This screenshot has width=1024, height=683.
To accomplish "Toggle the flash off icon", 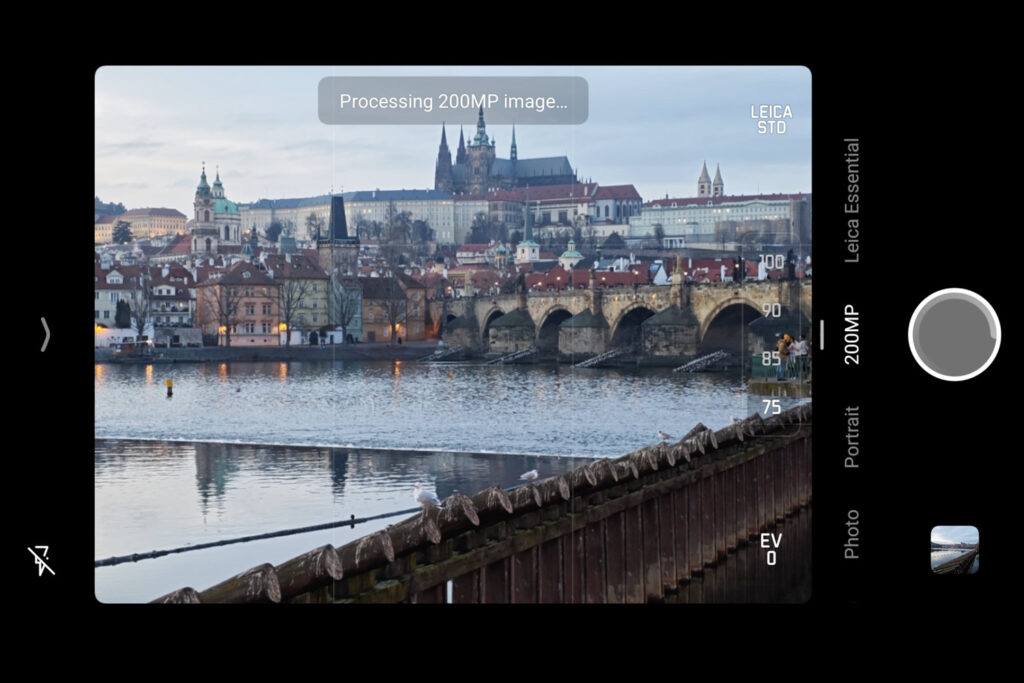I will tap(41, 560).
